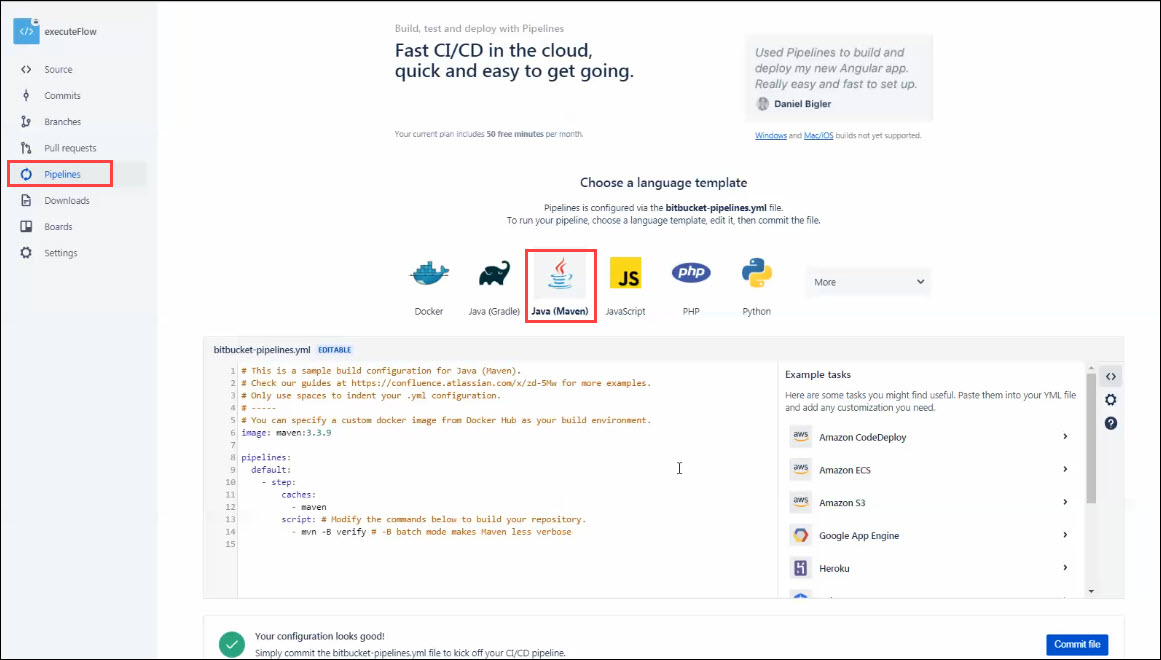Click the 'default:' code line
The image size is (1161, 660).
[x=271, y=470]
